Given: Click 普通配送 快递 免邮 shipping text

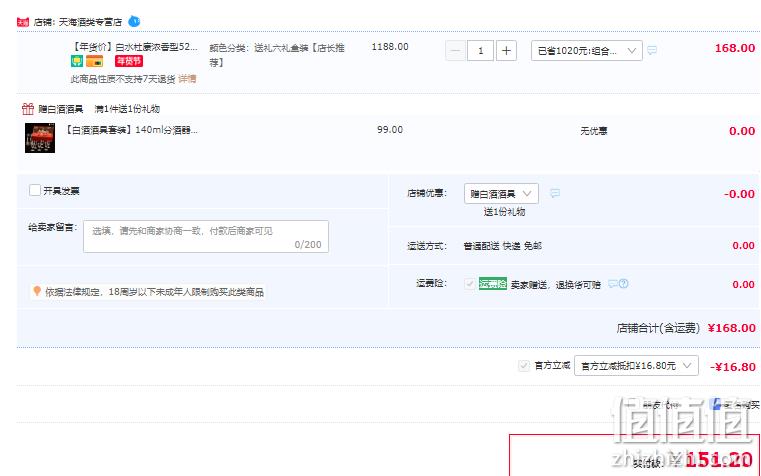Looking at the screenshot, I should coord(503,246).
